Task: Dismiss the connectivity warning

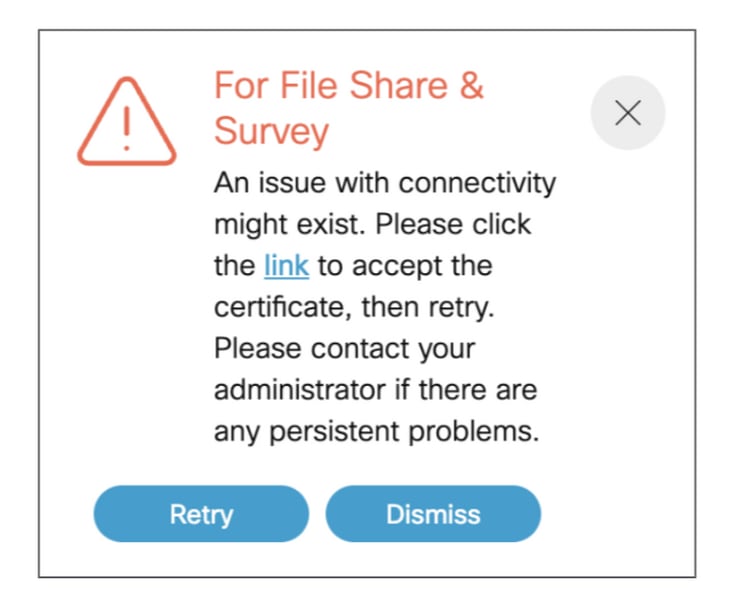Action: tap(433, 514)
